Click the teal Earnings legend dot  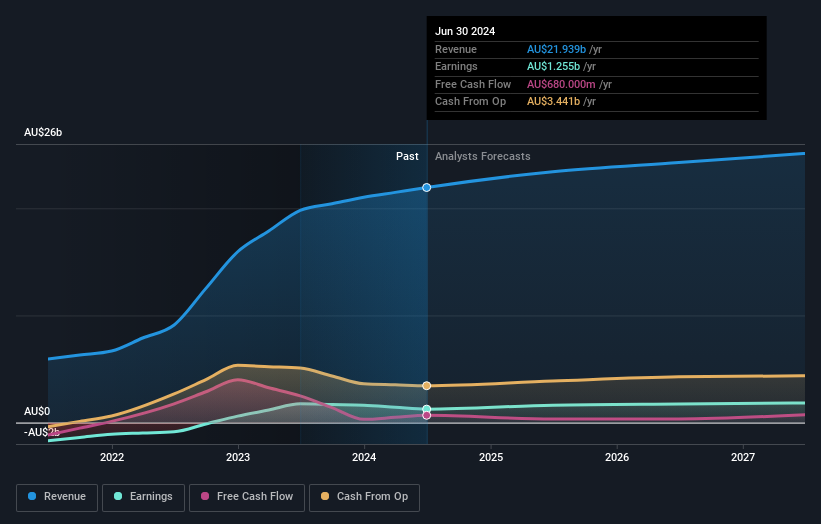click(x=118, y=496)
